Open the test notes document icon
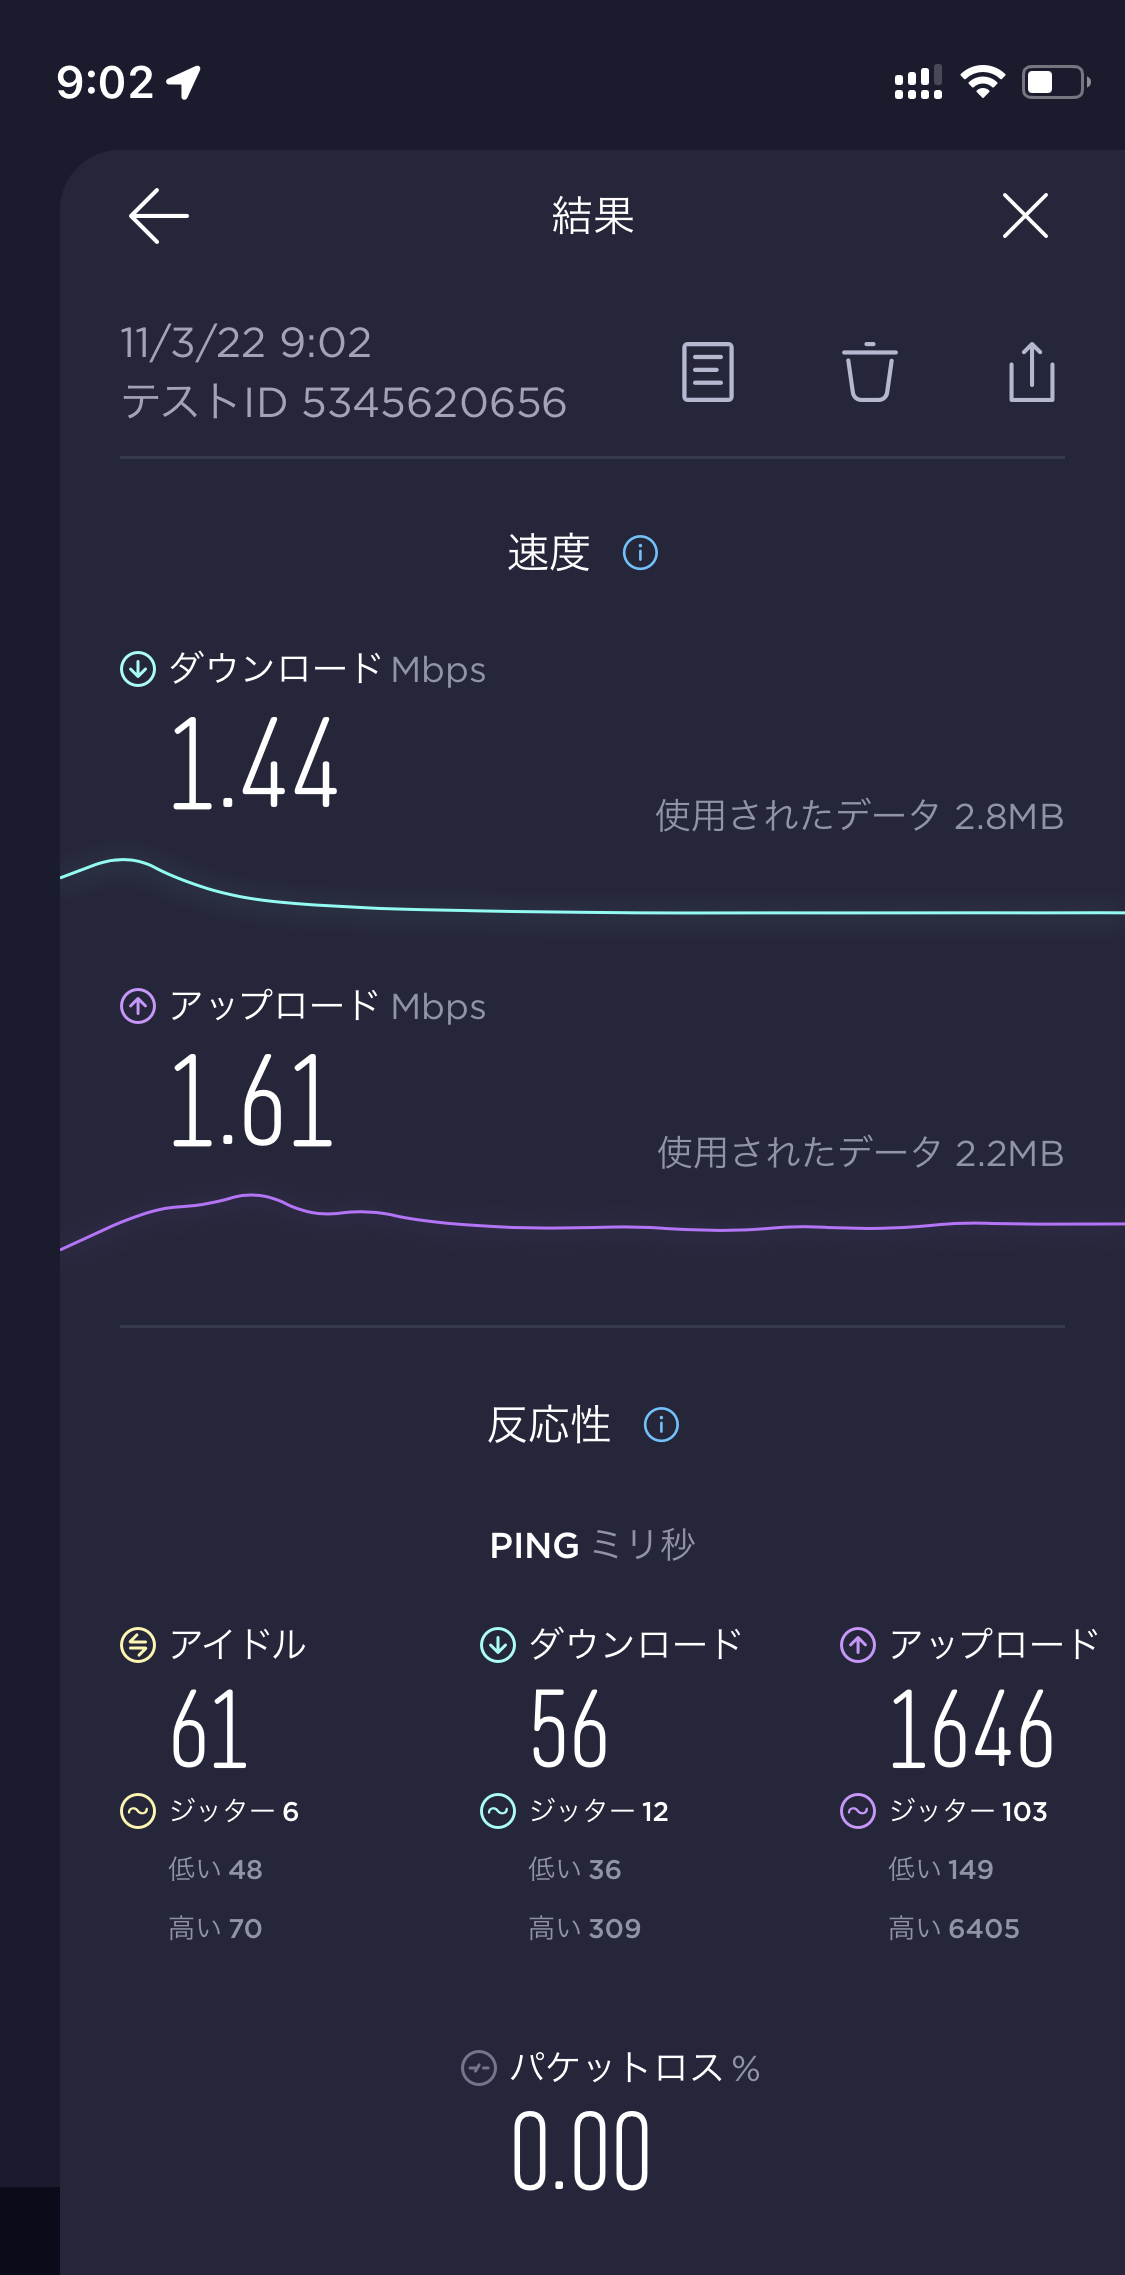This screenshot has height=2275, width=1125. click(708, 372)
